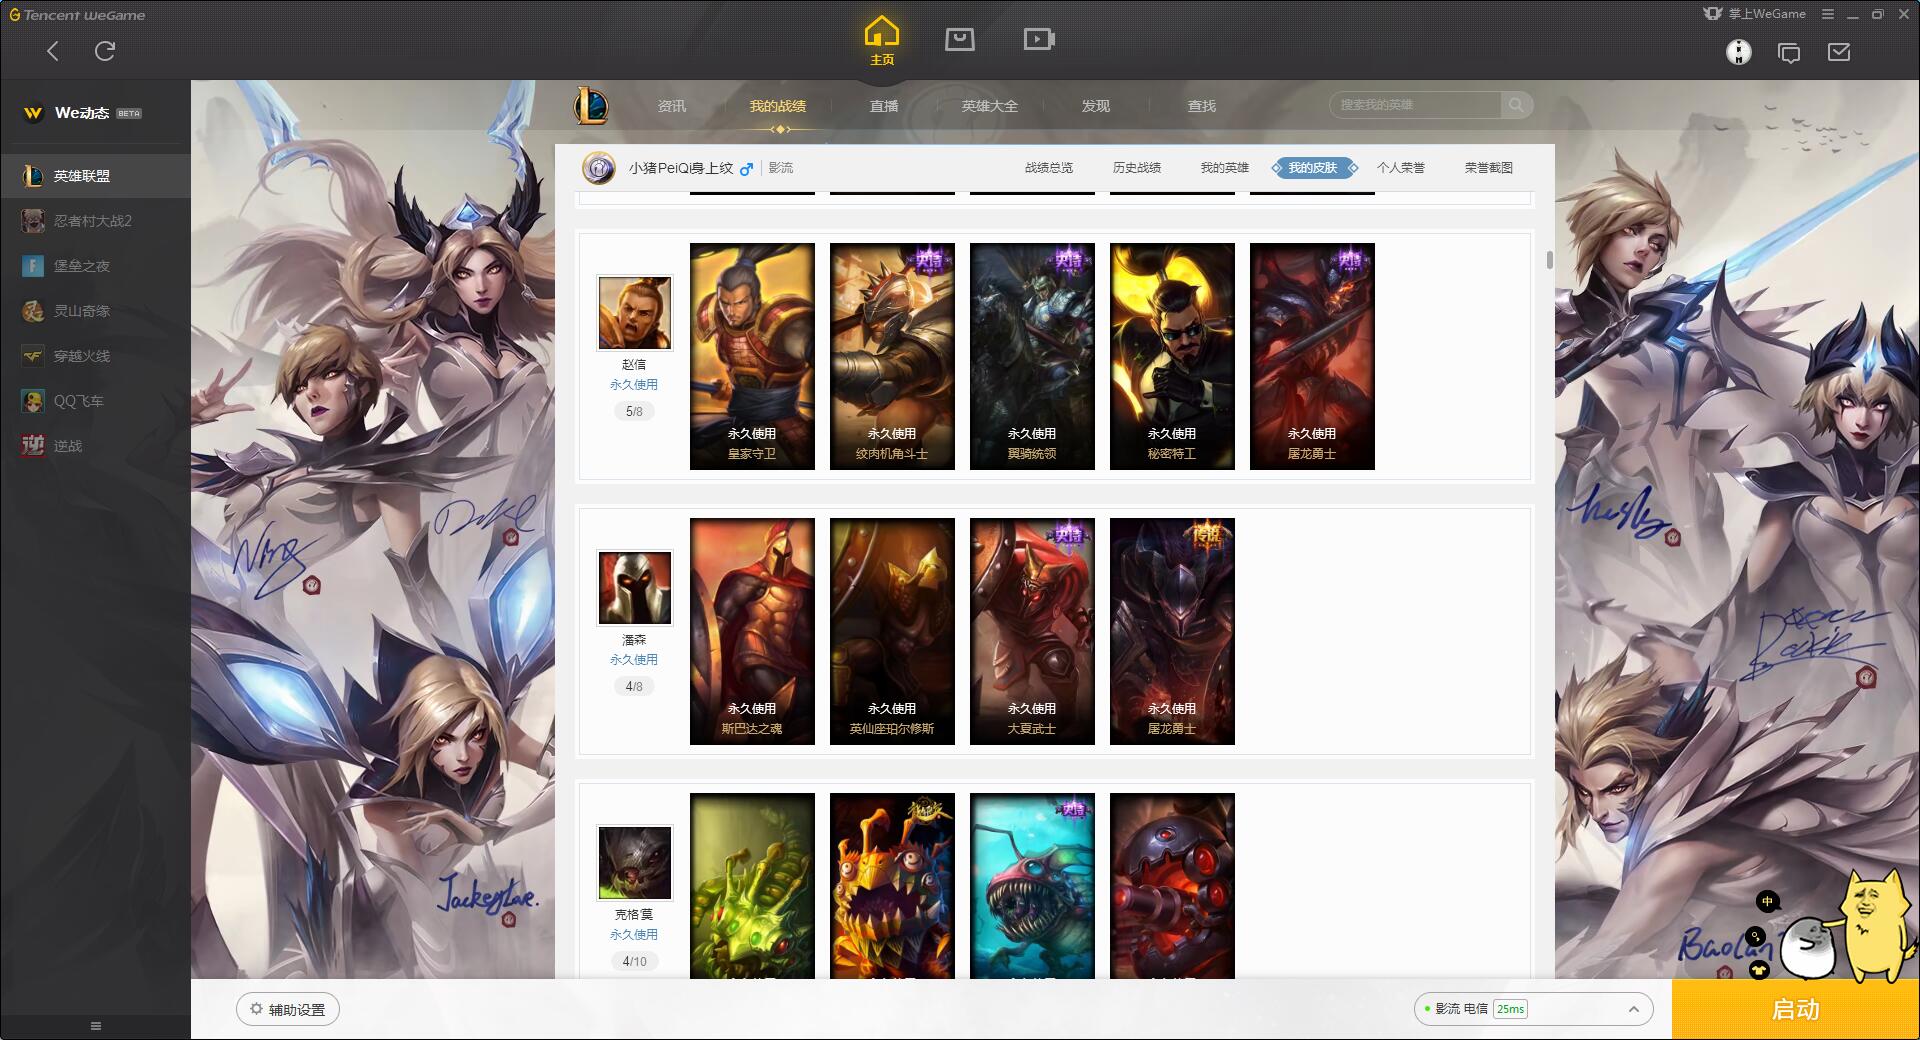Open the mail envelope icon
1920x1040 pixels.
click(1839, 52)
